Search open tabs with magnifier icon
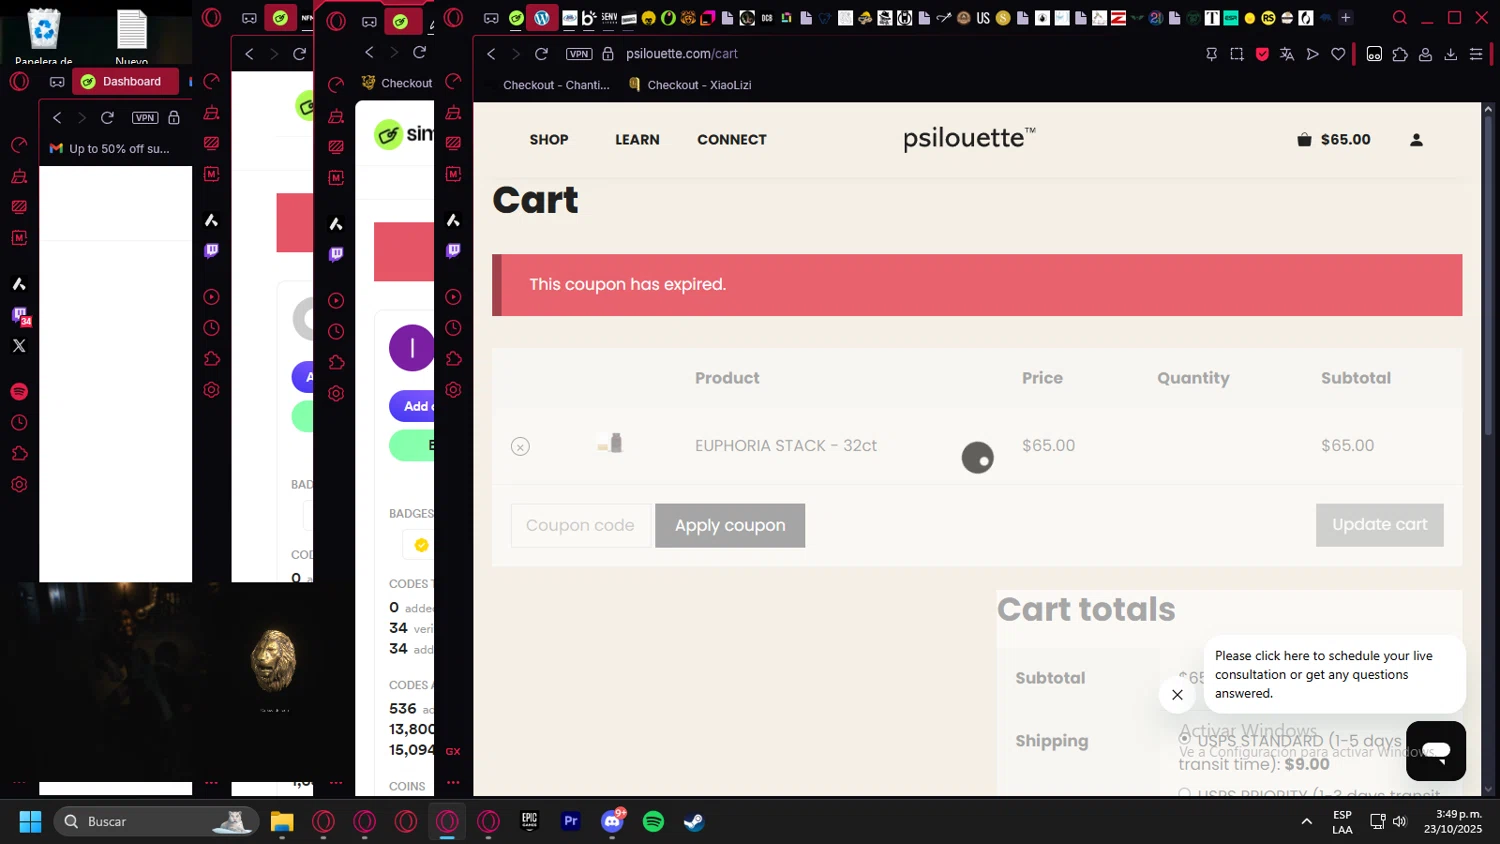The image size is (1500, 844). pos(1400,18)
